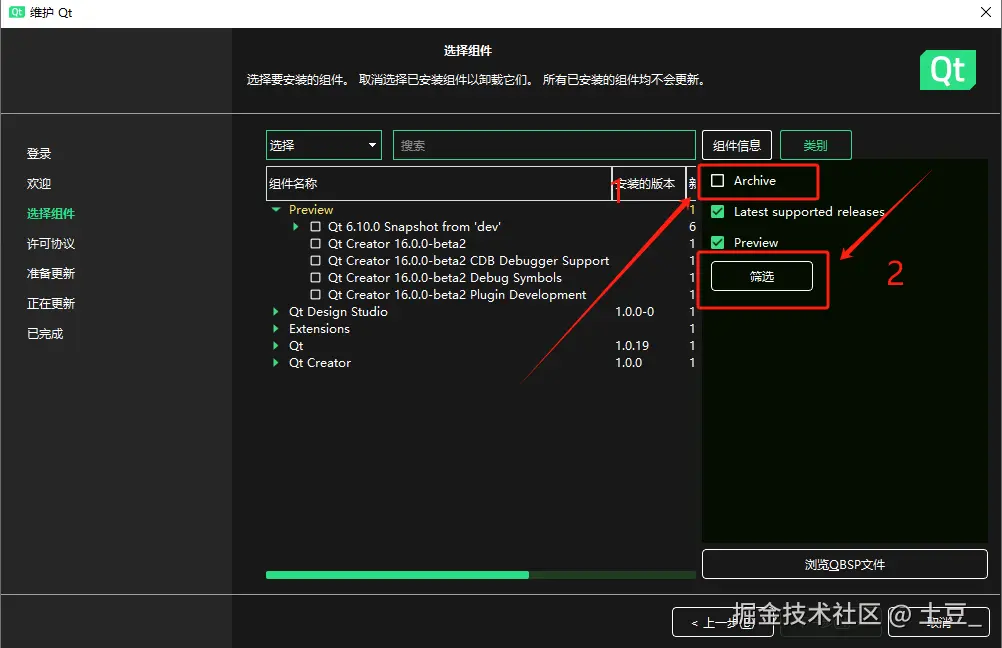
Task: Select 欢迎 step in sidebar
Action: point(39,183)
